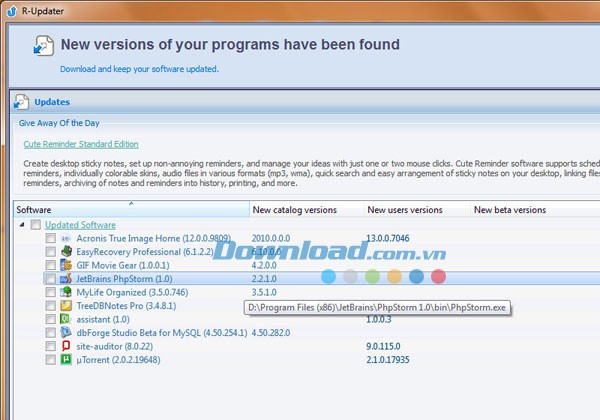Click the JetBrains PhpStorm icon
Screen dimensions: 600x420
(66, 278)
